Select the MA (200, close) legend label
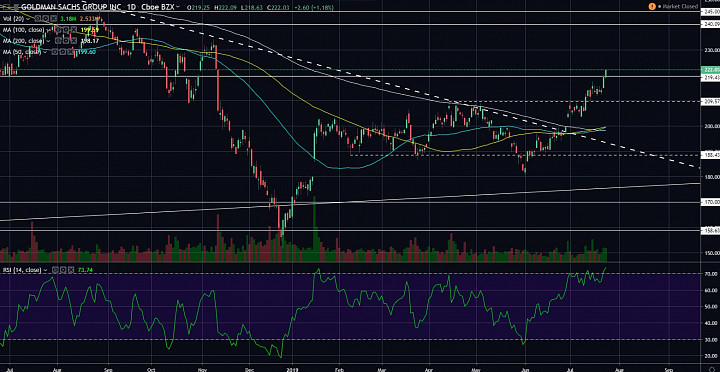Image resolution: width=720 pixels, height=372 pixels. tap(23, 41)
